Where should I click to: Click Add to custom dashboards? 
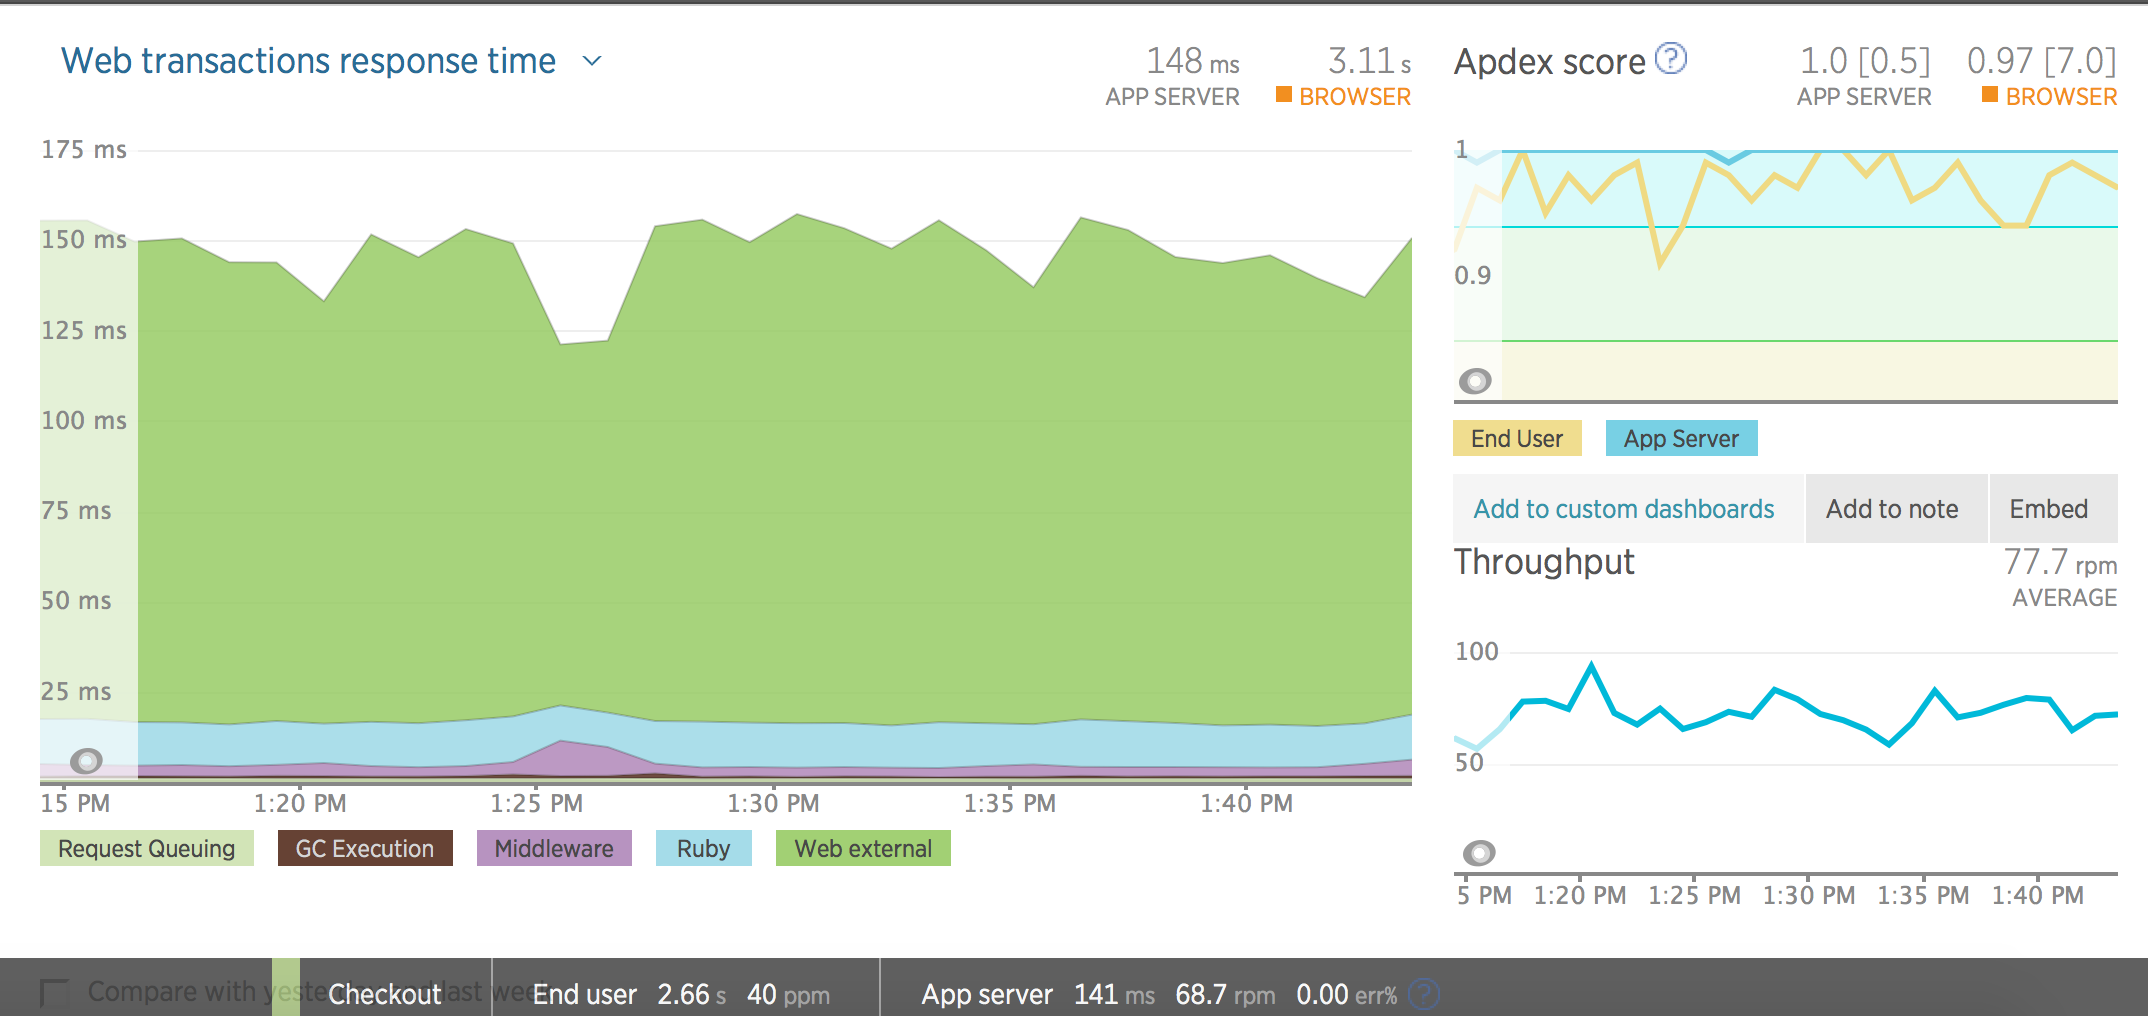(x=1624, y=509)
